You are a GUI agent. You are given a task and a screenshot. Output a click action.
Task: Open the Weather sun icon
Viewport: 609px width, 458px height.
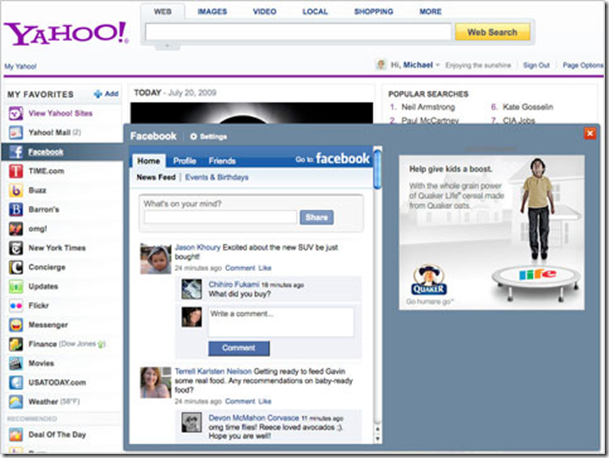pyautogui.click(x=16, y=402)
